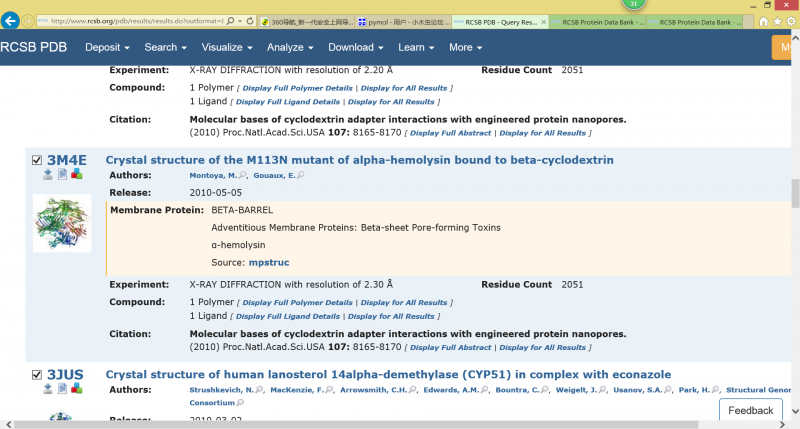Expand the Search dropdown menu
800x429 pixels.
(x=165, y=47)
